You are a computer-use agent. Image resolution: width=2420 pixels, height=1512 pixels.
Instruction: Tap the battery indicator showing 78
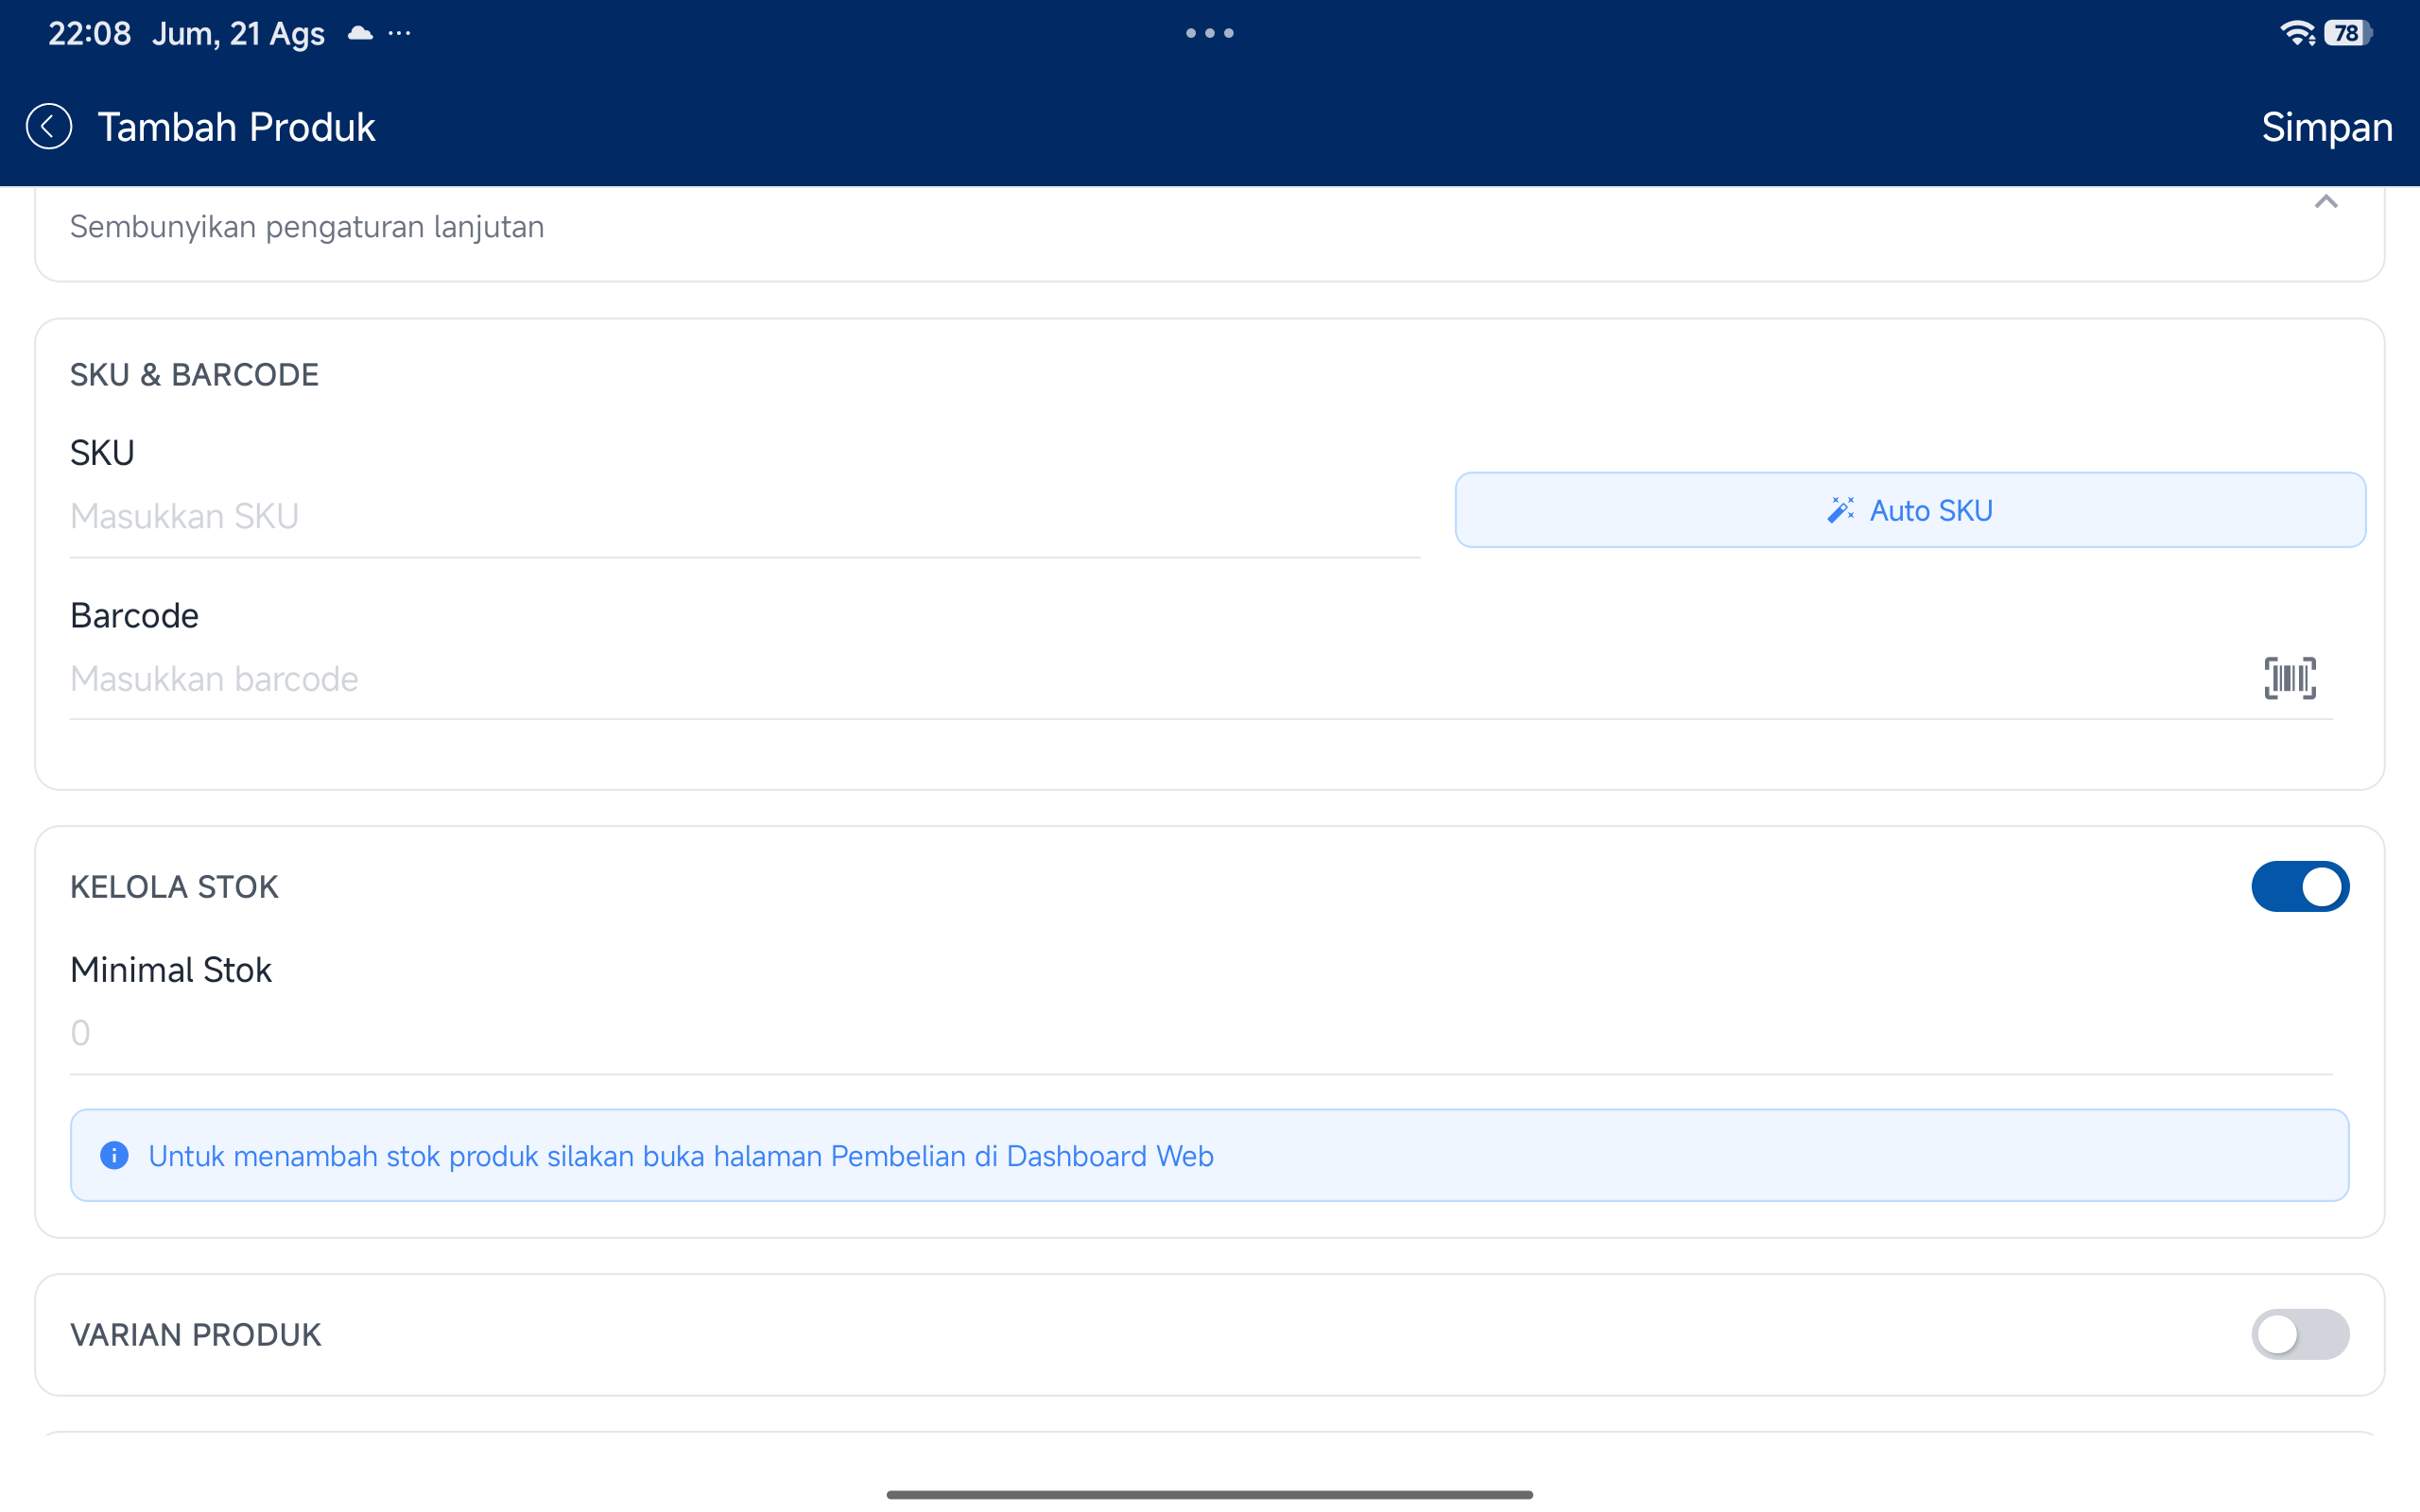[2349, 33]
